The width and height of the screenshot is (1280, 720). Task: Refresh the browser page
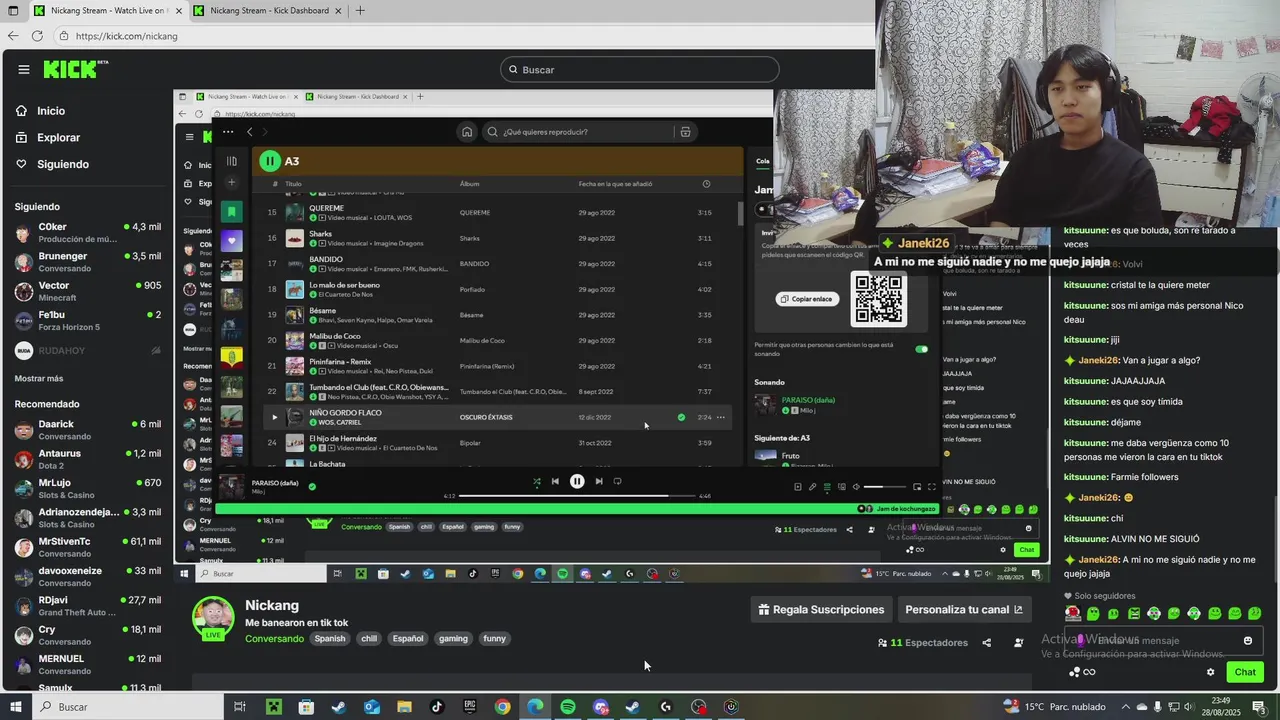click(37, 36)
